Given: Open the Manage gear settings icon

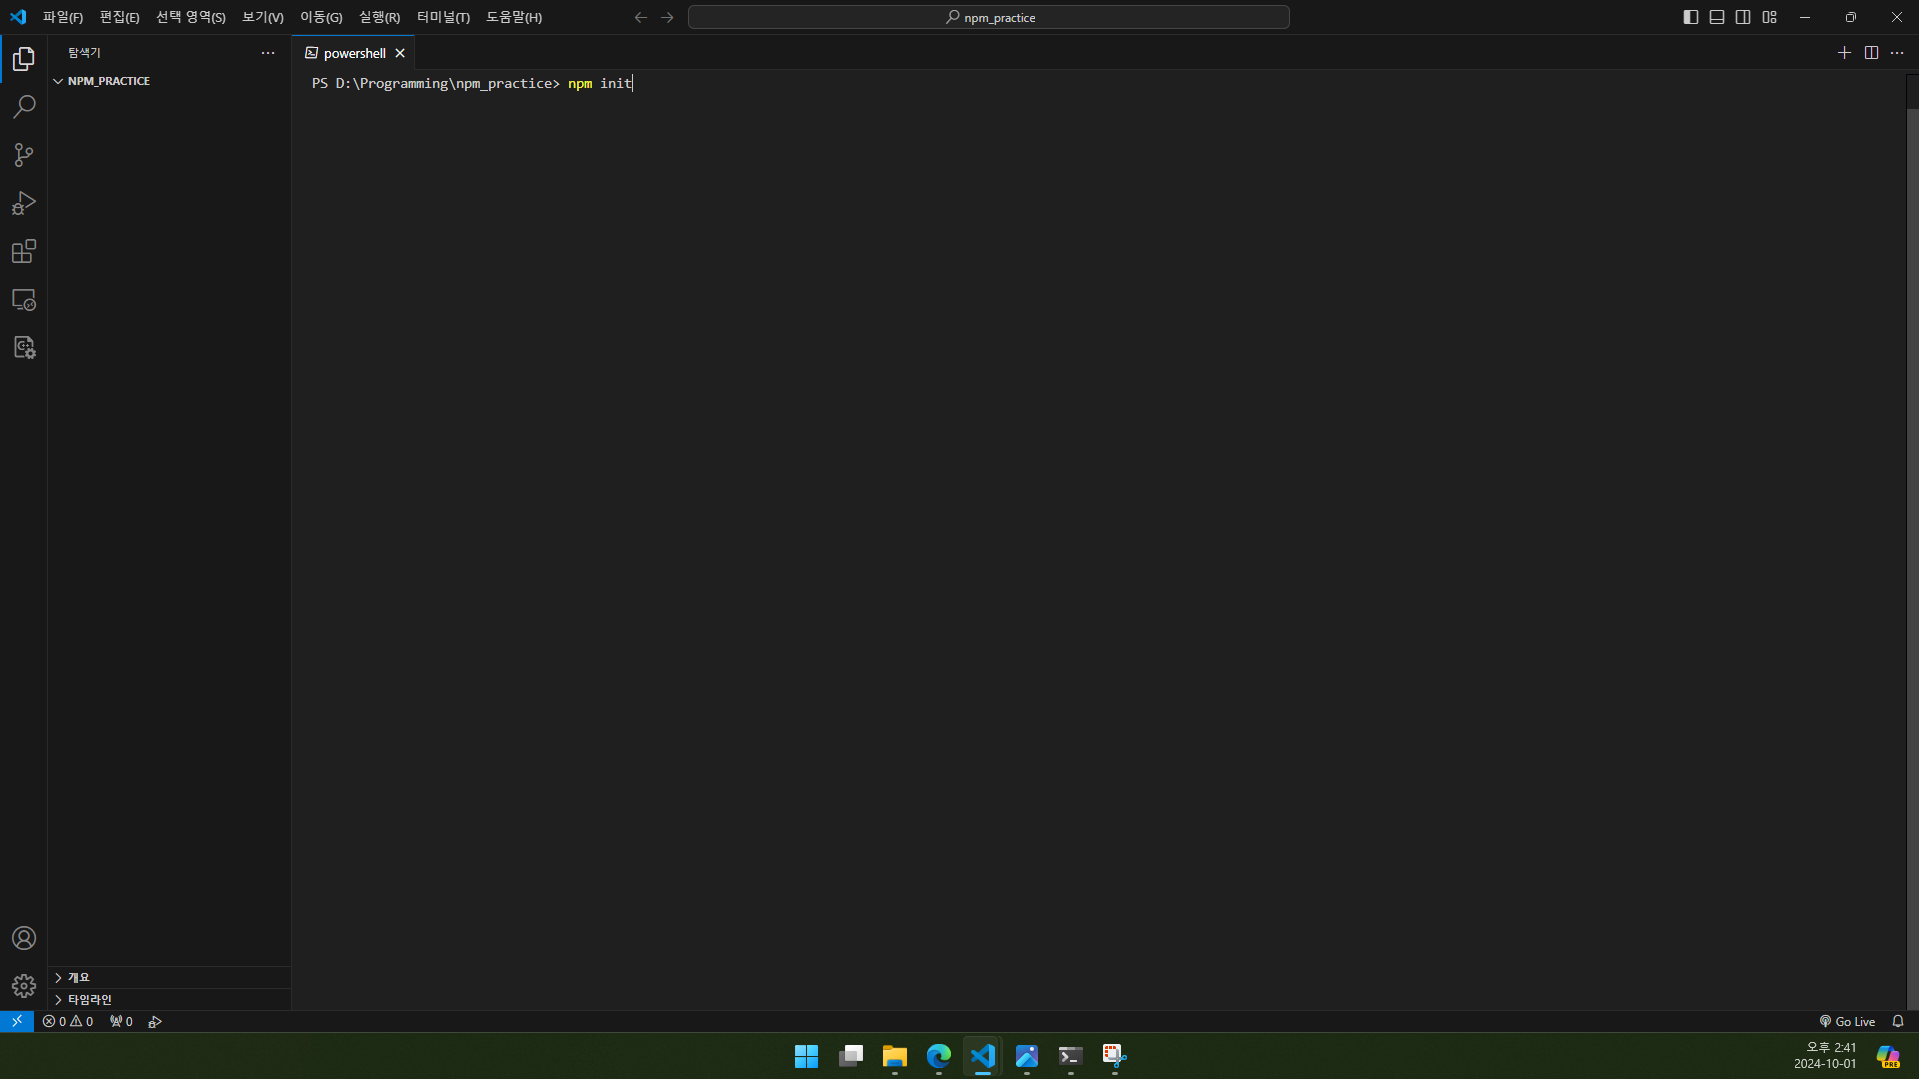Looking at the screenshot, I should pyautogui.click(x=24, y=986).
